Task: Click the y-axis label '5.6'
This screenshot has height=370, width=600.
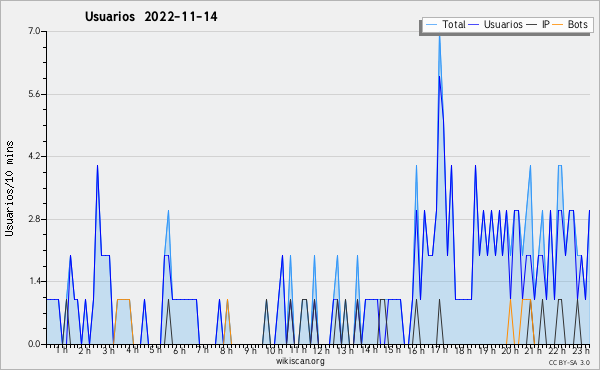Action: [34, 94]
